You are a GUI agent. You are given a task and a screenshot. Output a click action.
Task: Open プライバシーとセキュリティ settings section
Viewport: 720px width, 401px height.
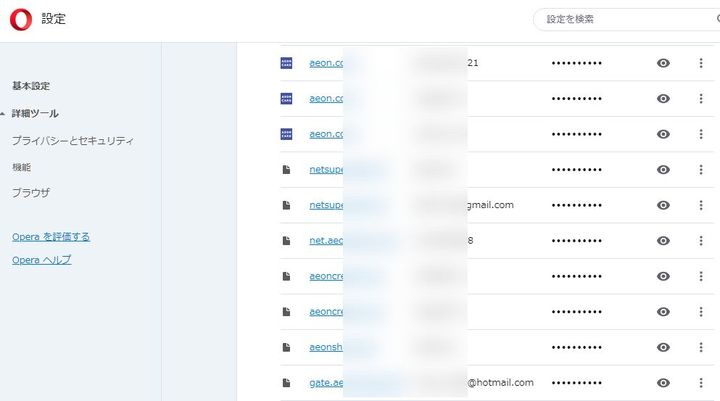(x=73, y=141)
